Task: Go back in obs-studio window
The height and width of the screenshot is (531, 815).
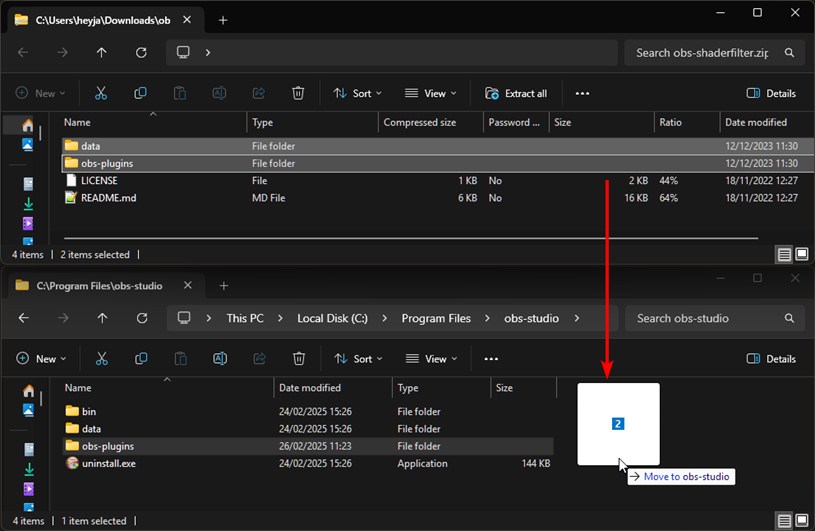Action: point(24,318)
